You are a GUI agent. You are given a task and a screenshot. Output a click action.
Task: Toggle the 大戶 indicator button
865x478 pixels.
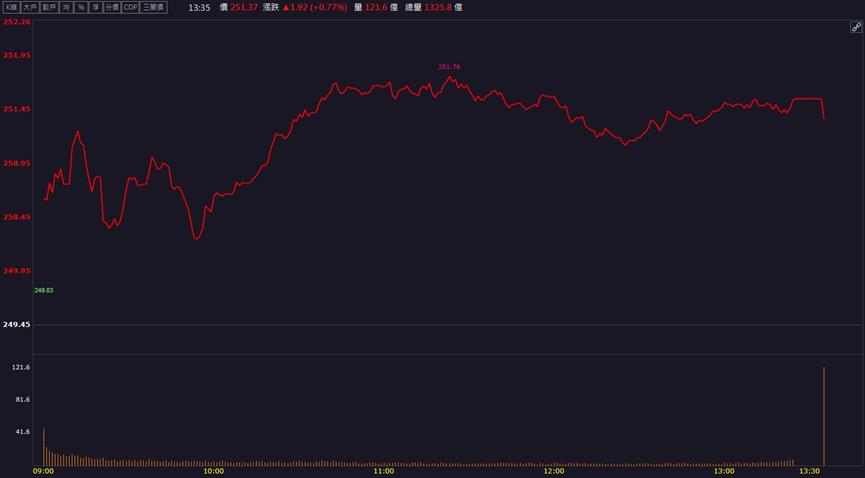point(30,7)
